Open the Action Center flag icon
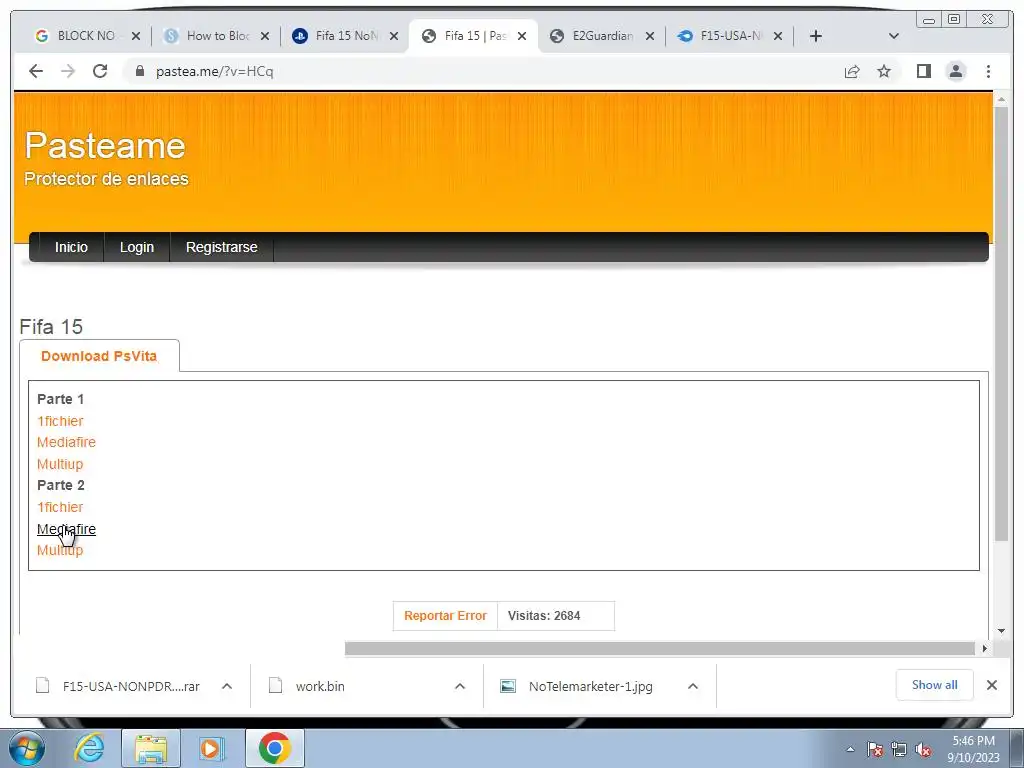This screenshot has height=768, width=1024. click(x=875, y=749)
